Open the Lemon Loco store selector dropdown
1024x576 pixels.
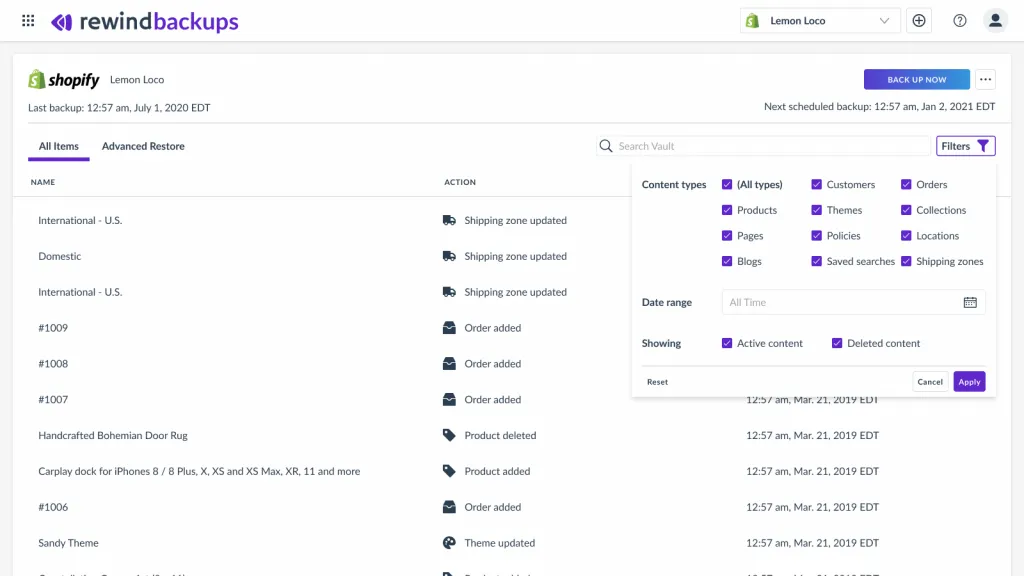(818, 20)
